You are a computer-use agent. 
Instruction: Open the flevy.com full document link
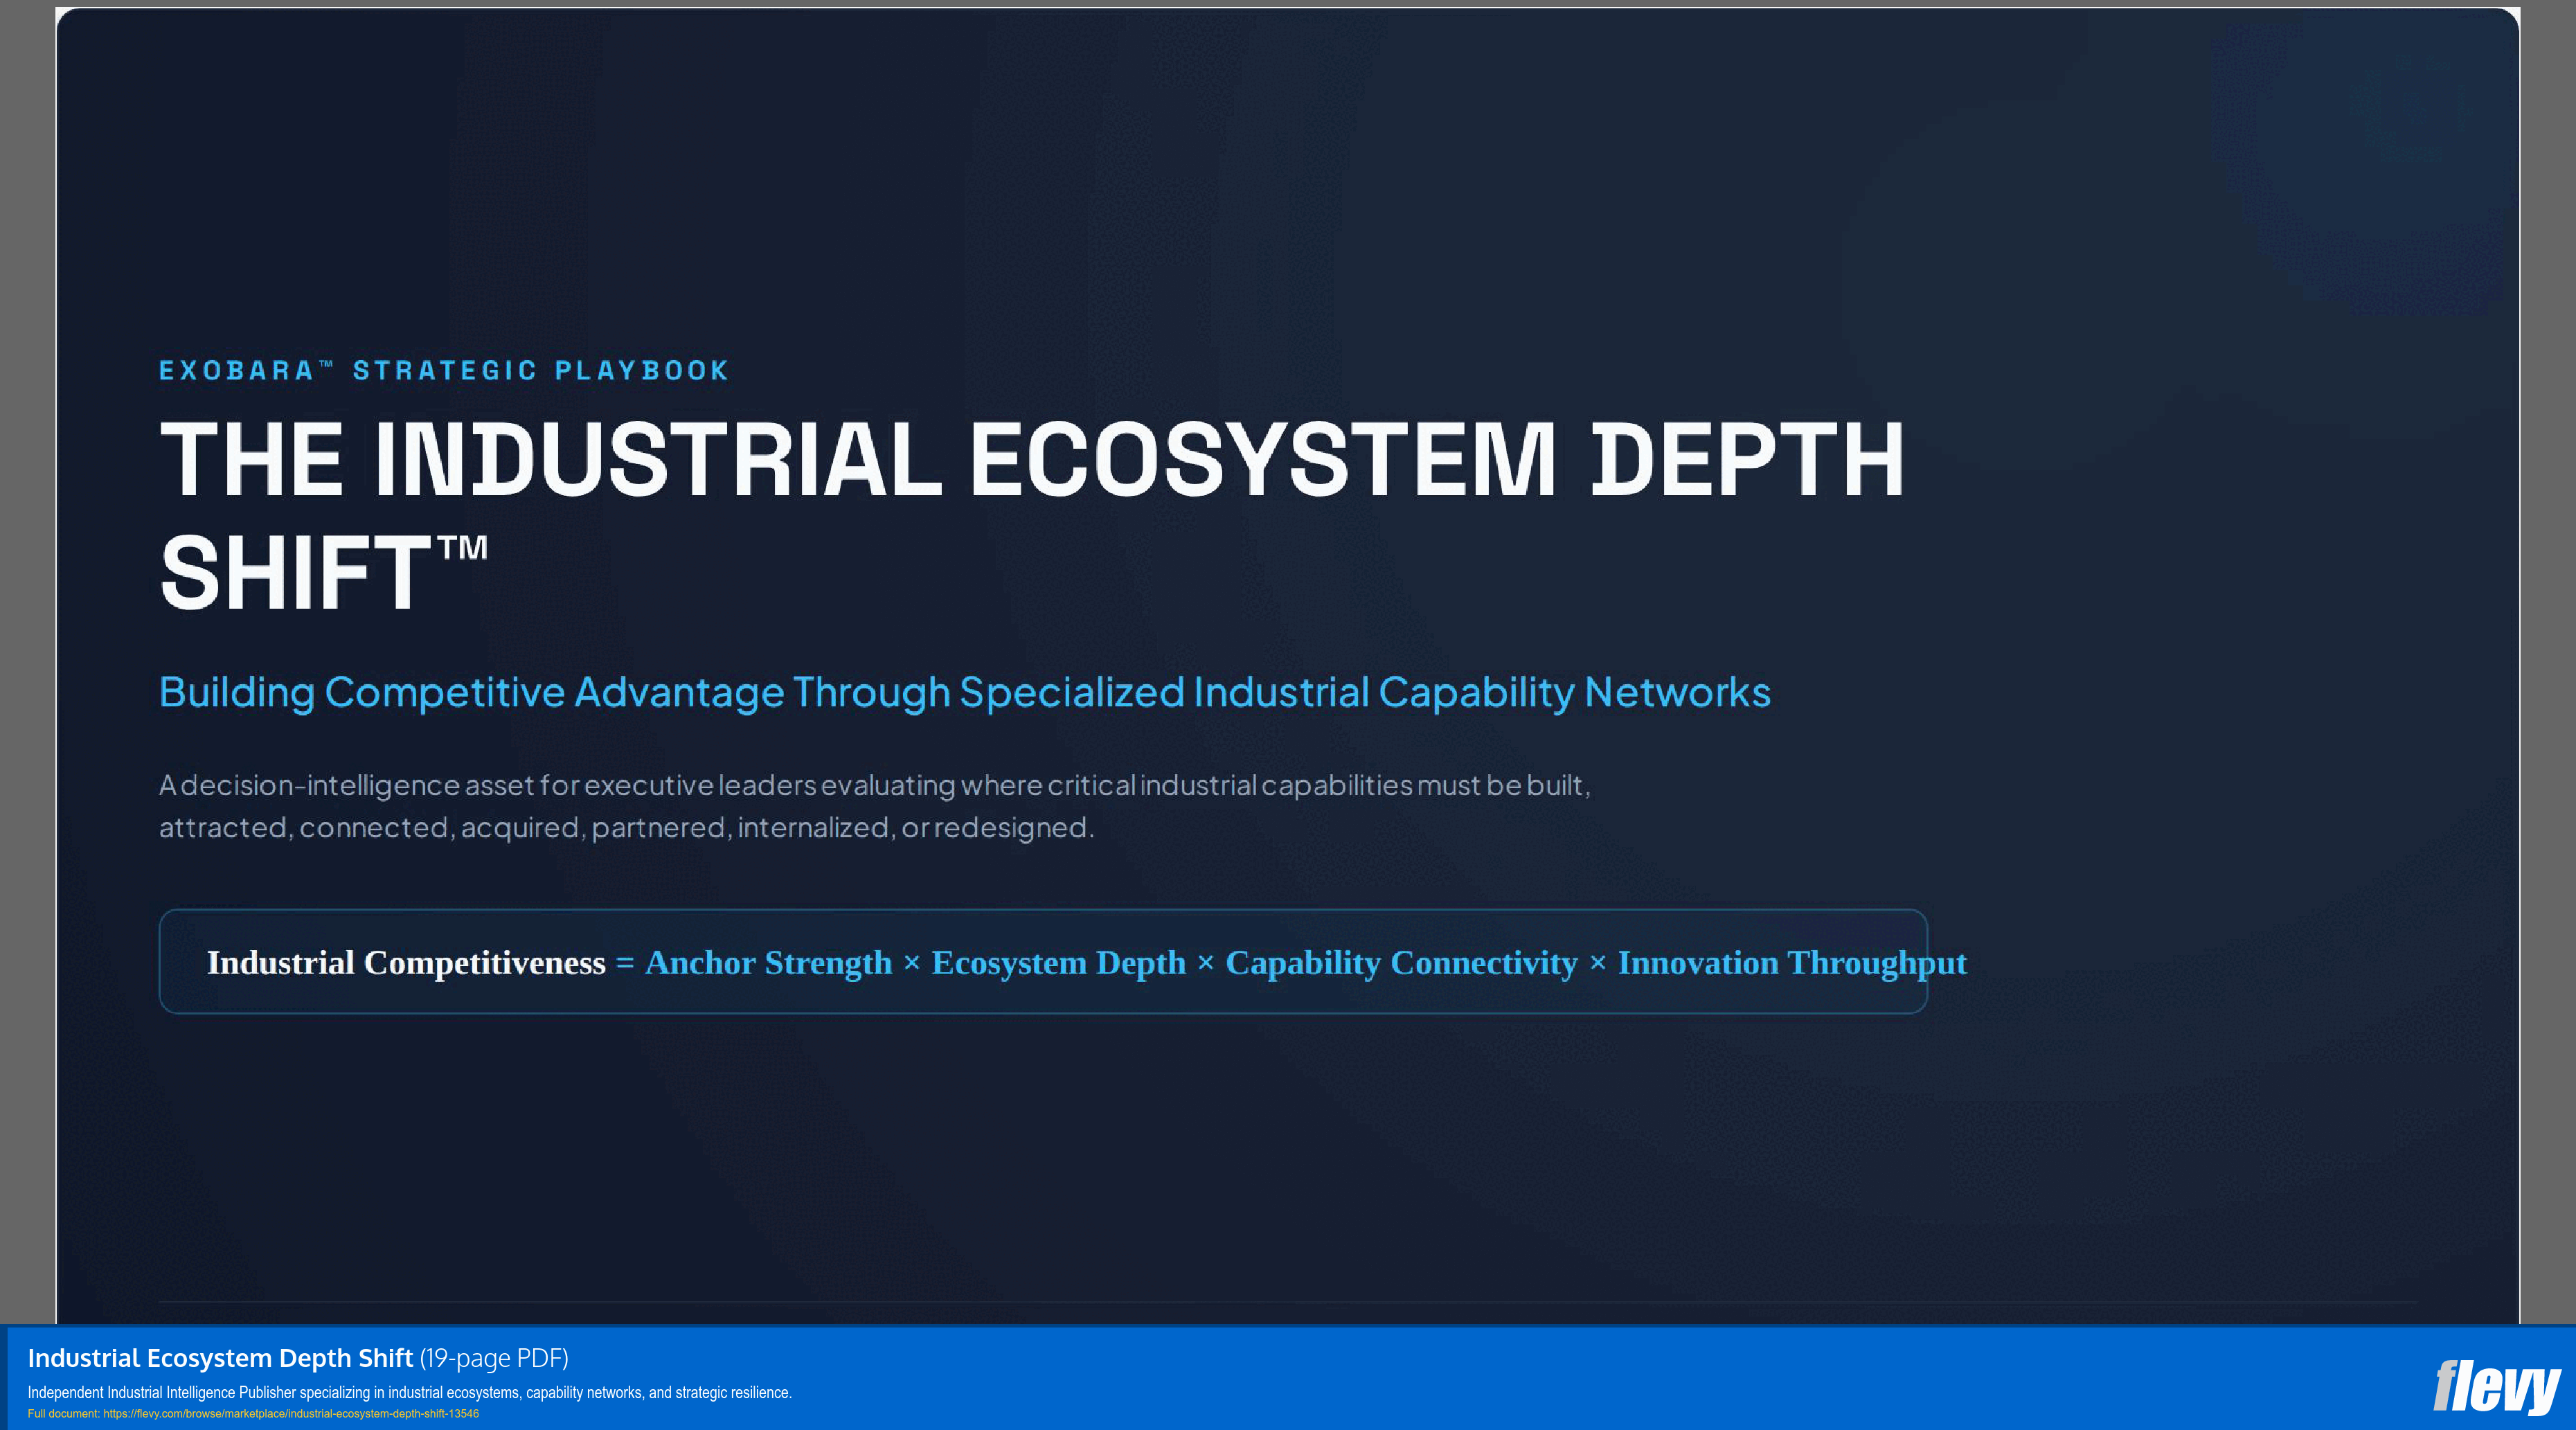click(x=290, y=1413)
